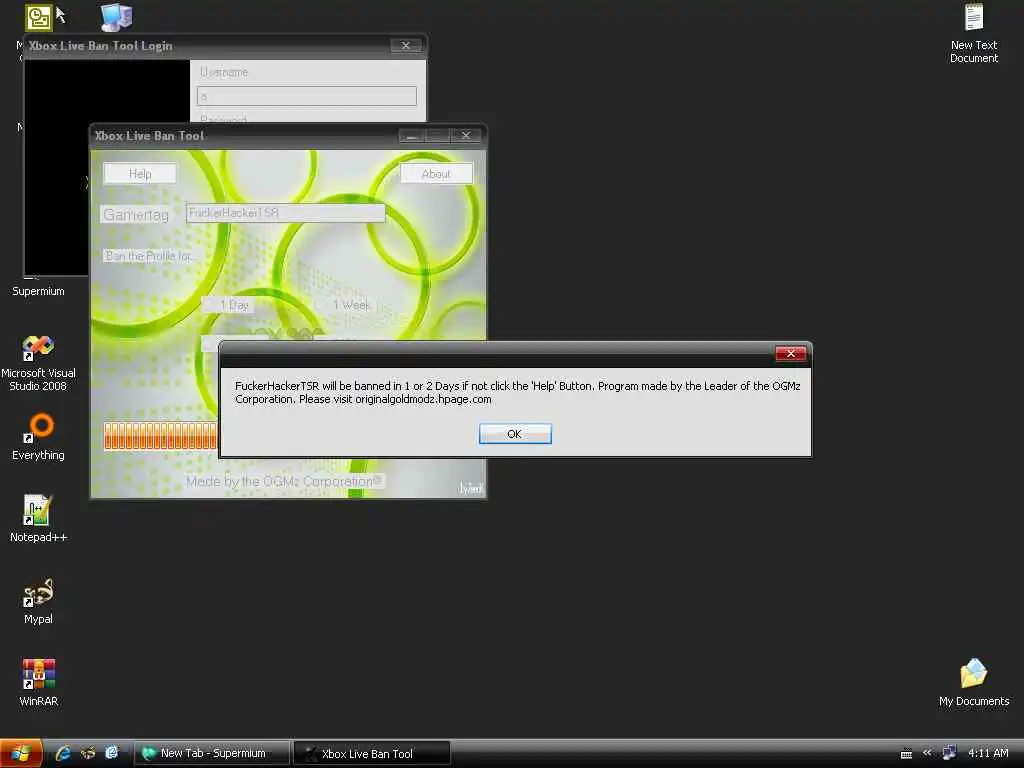The width and height of the screenshot is (1024, 768).
Task: Click the 4:11 AM clock
Action: coord(988,753)
